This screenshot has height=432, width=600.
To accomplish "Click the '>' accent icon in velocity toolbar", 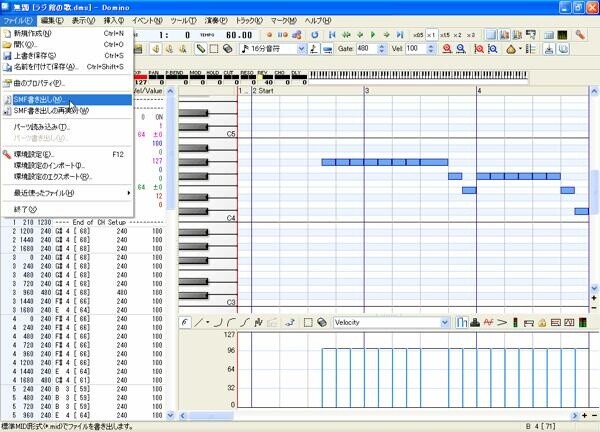I will click(x=502, y=323).
